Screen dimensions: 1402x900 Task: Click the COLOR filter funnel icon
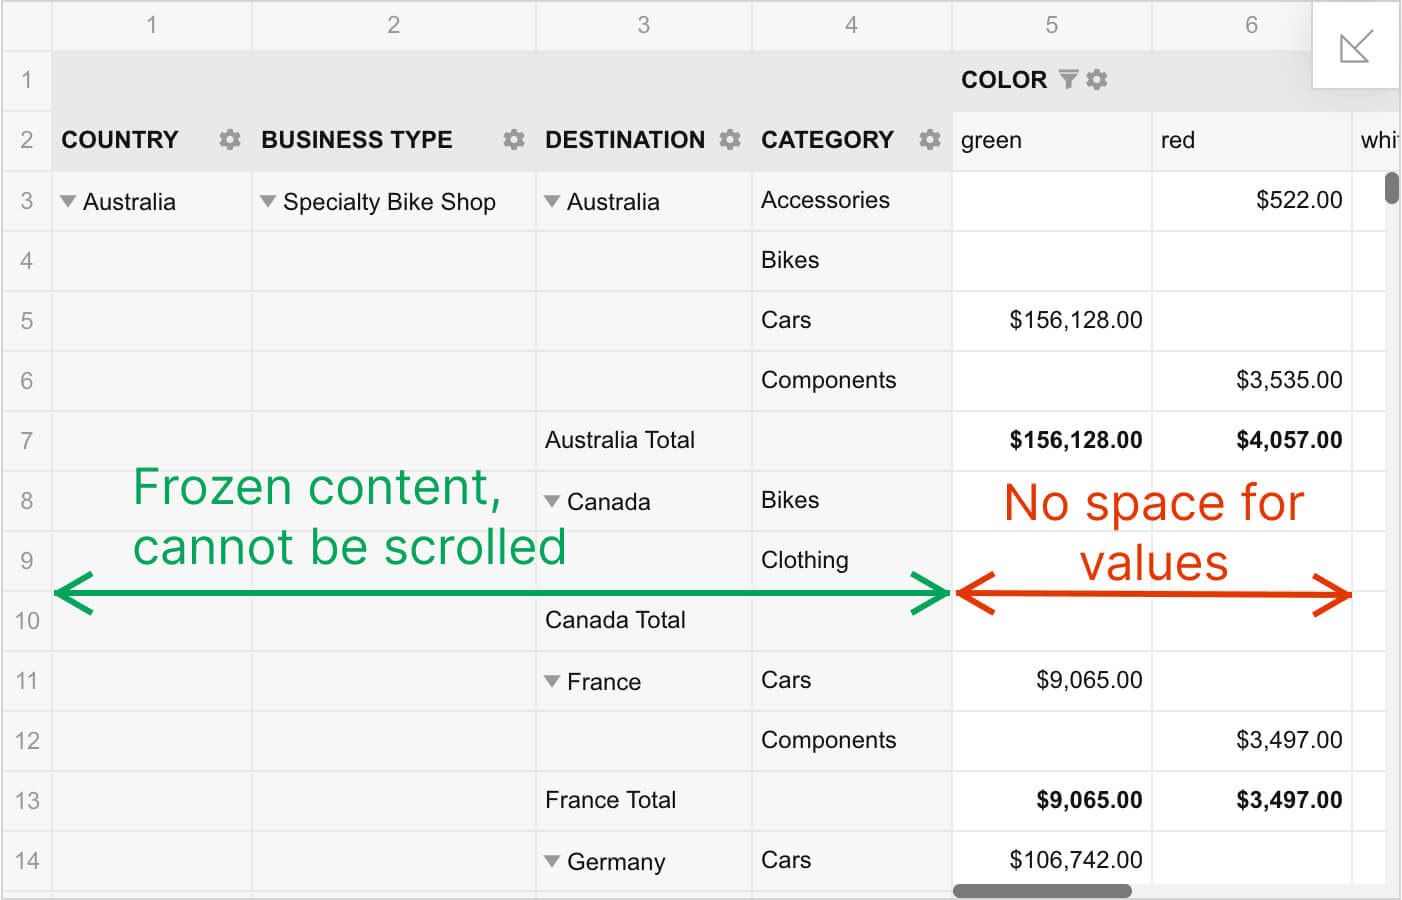coord(1068,79)
